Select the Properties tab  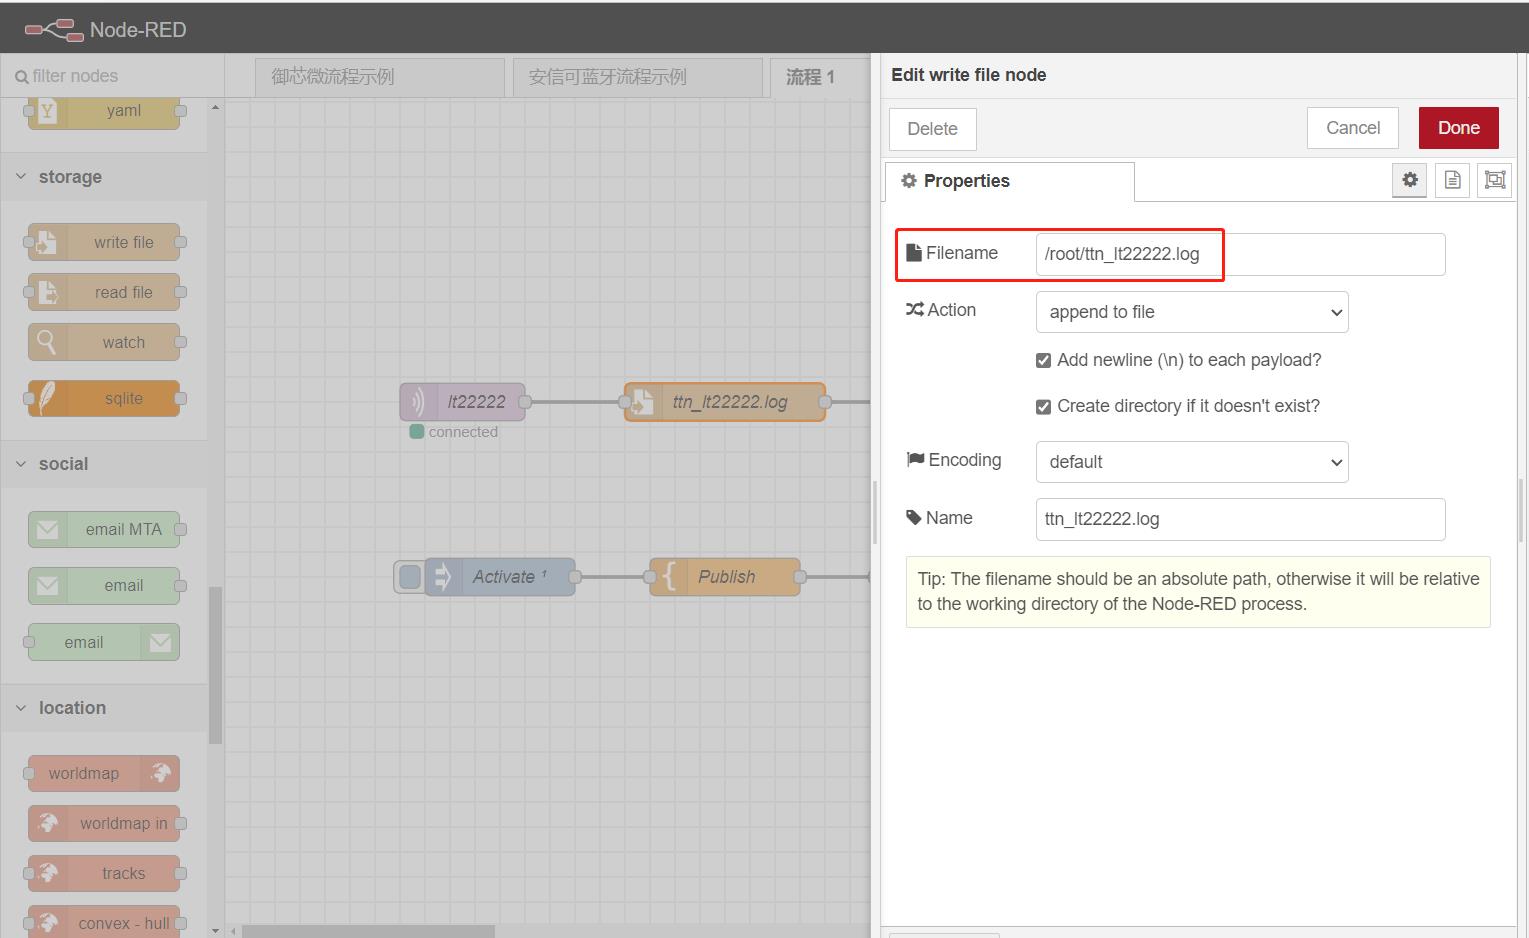[1010, 181]
